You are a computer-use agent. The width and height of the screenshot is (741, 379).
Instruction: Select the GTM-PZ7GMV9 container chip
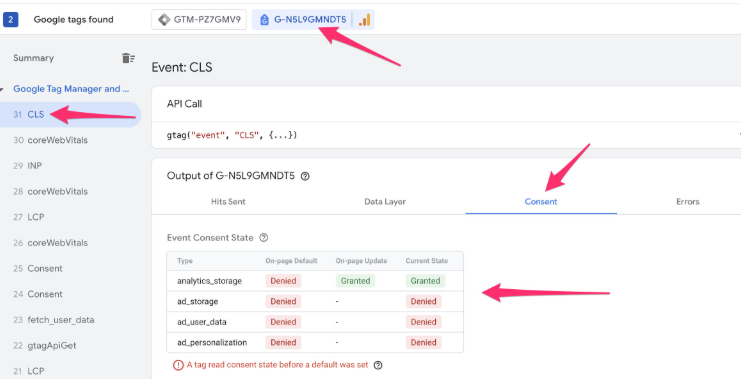click(199, 20)
